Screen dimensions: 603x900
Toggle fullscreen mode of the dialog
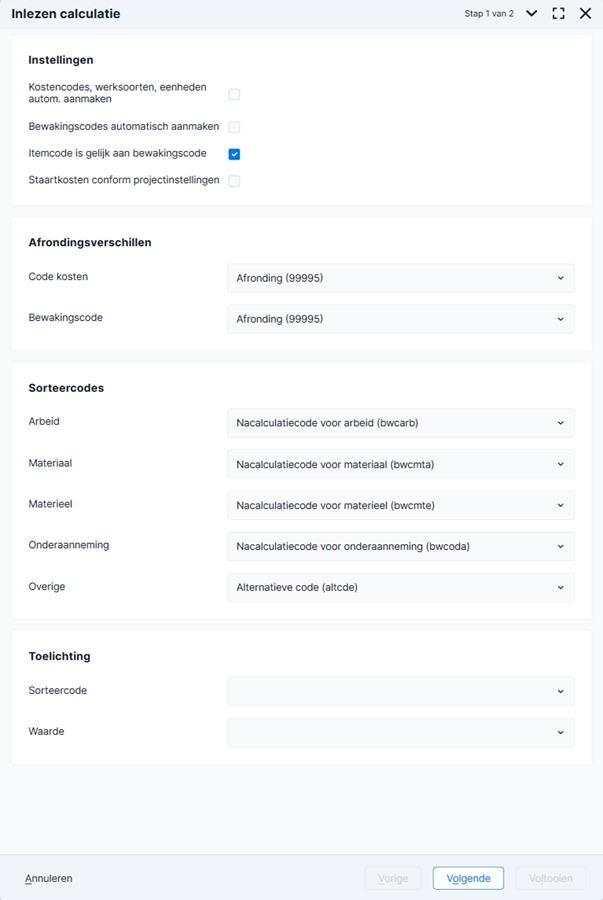coord(558,13)
